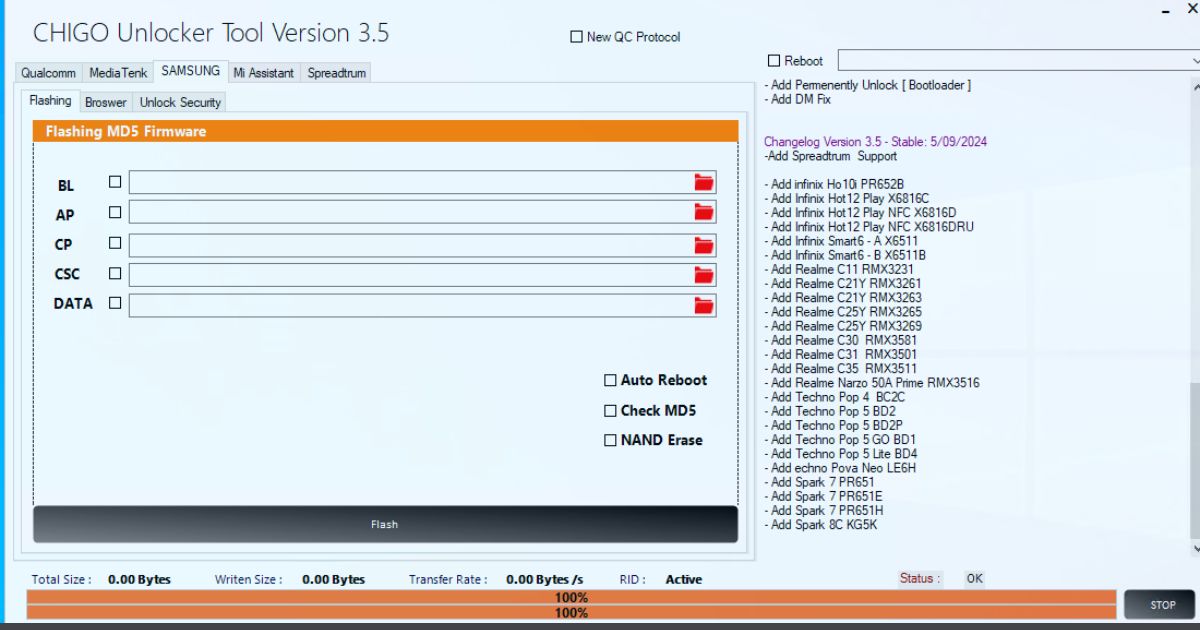Select 'Add infinix Ho10i PR652B' line

(835, 184)
